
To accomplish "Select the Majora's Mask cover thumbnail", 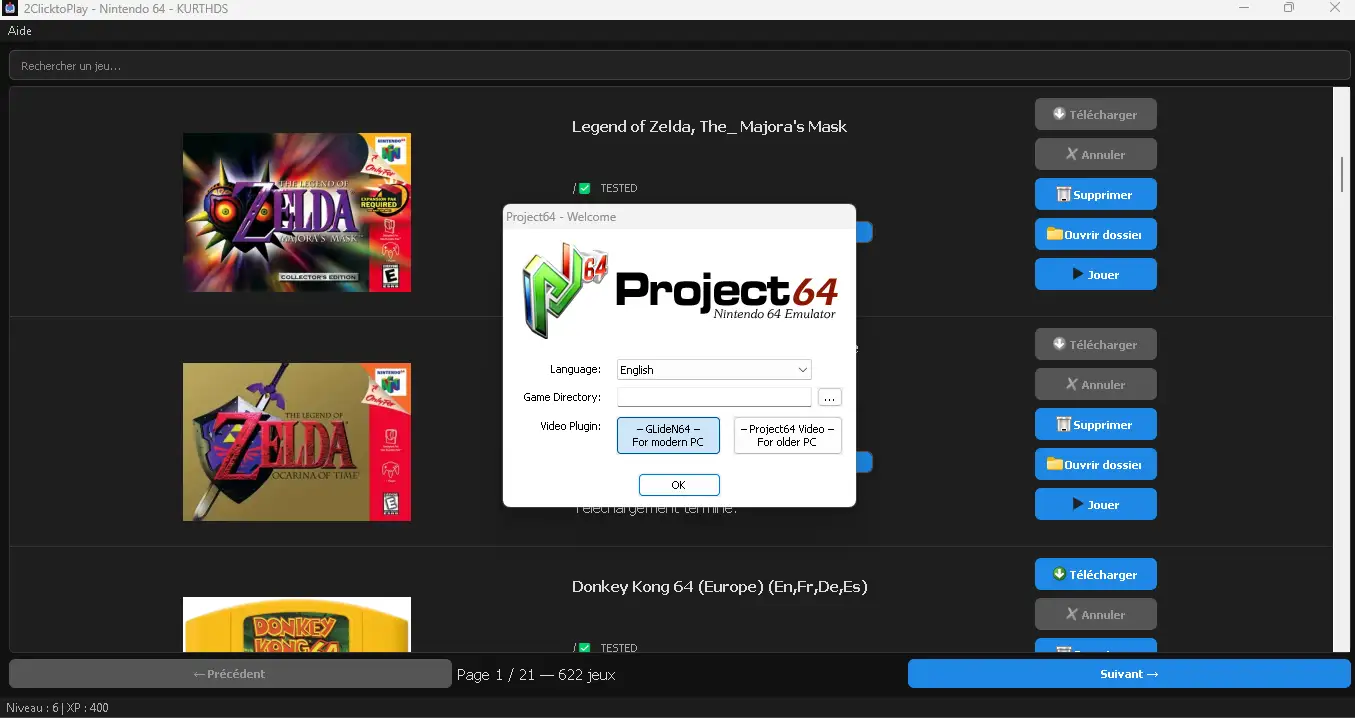I will click(x=297, y=212).
